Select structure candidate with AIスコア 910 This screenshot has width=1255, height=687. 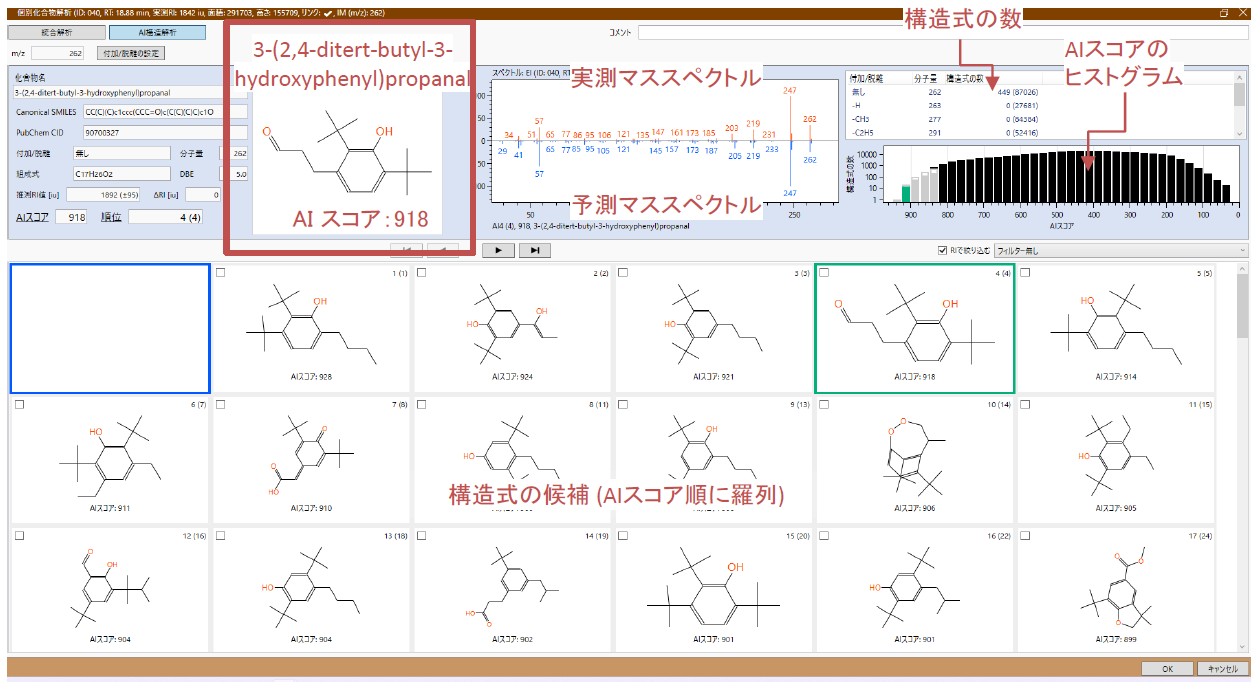coord(311,460)
